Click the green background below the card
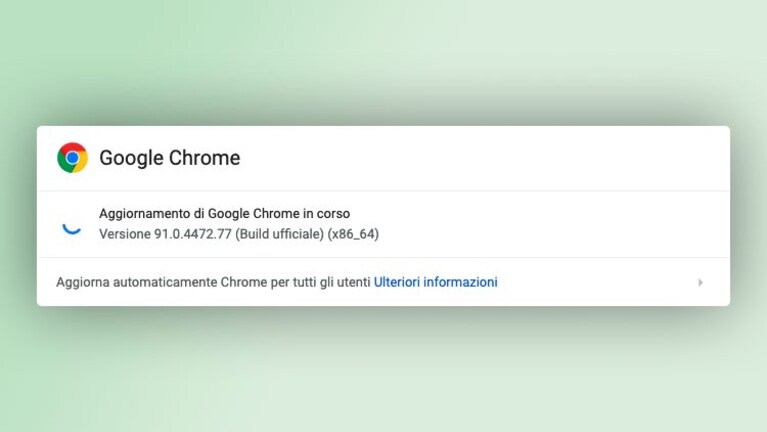 (x=384, y=377)
